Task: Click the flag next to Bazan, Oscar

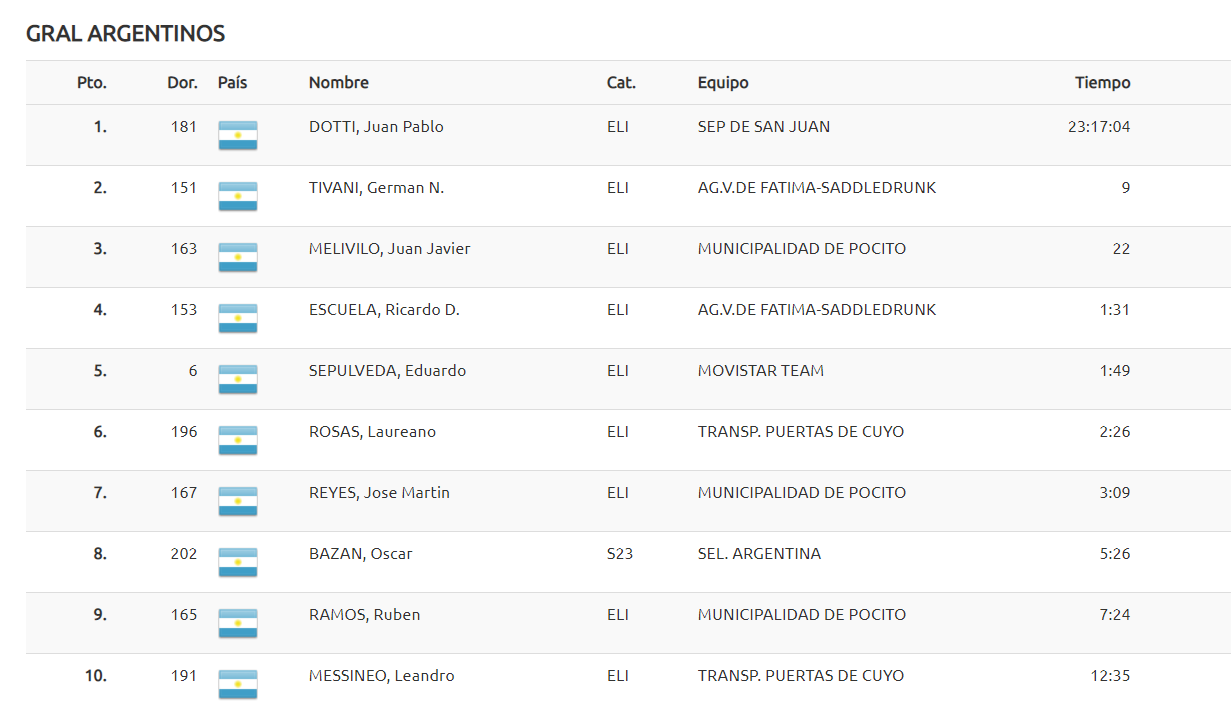Action: pos(237,562)
